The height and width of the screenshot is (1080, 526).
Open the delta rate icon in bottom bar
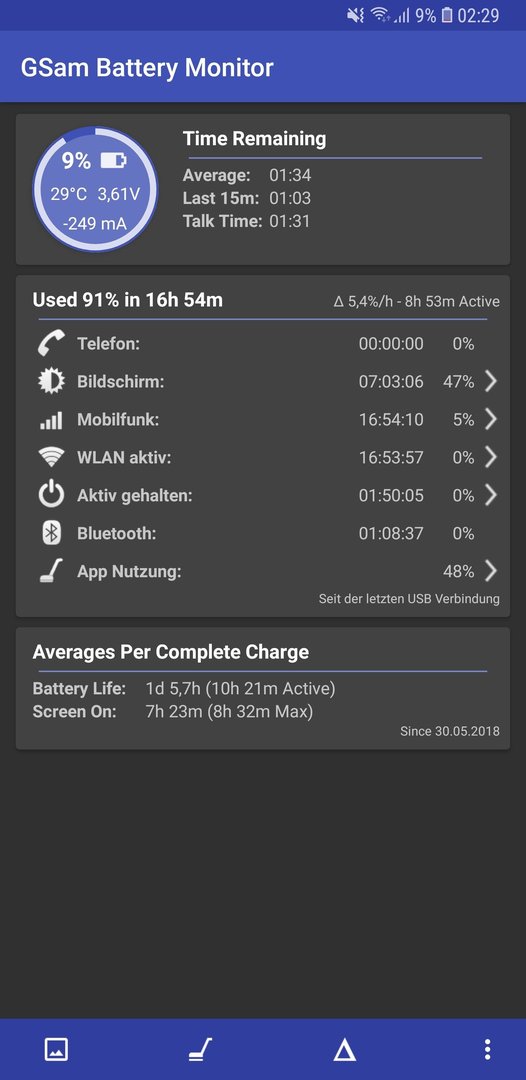[x=344, y=1050]
